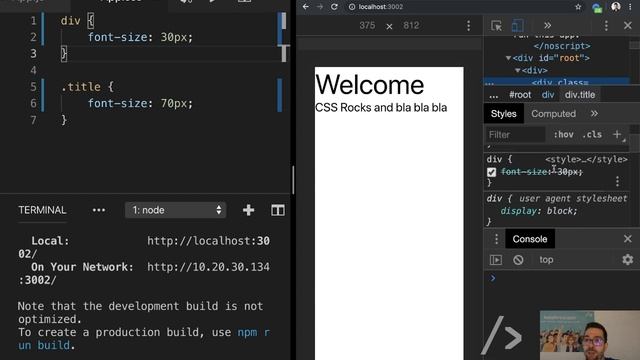Switch to the Styles tab

click(x=504, y=114)
